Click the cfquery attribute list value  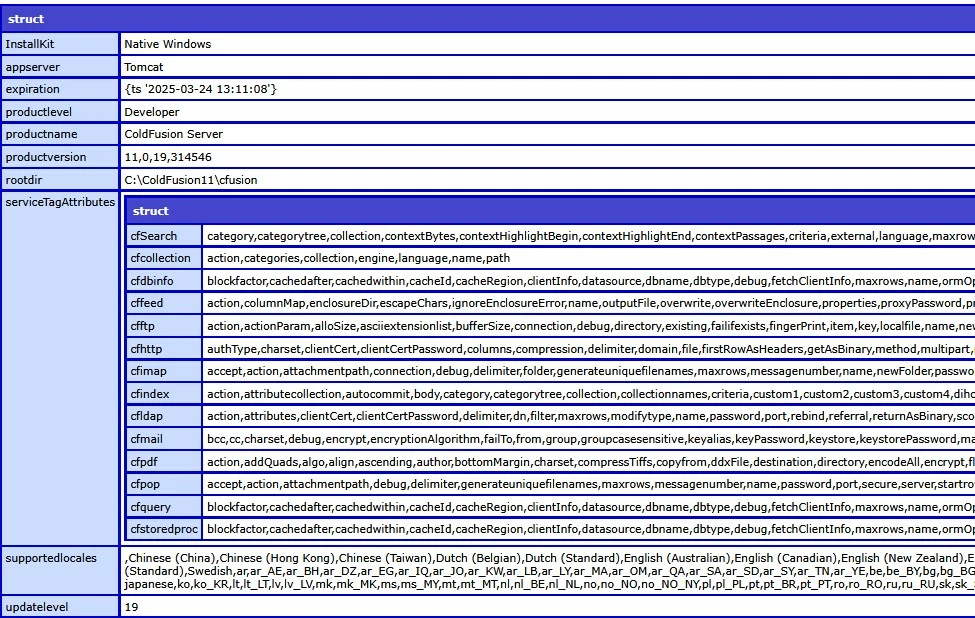[589, 507]
